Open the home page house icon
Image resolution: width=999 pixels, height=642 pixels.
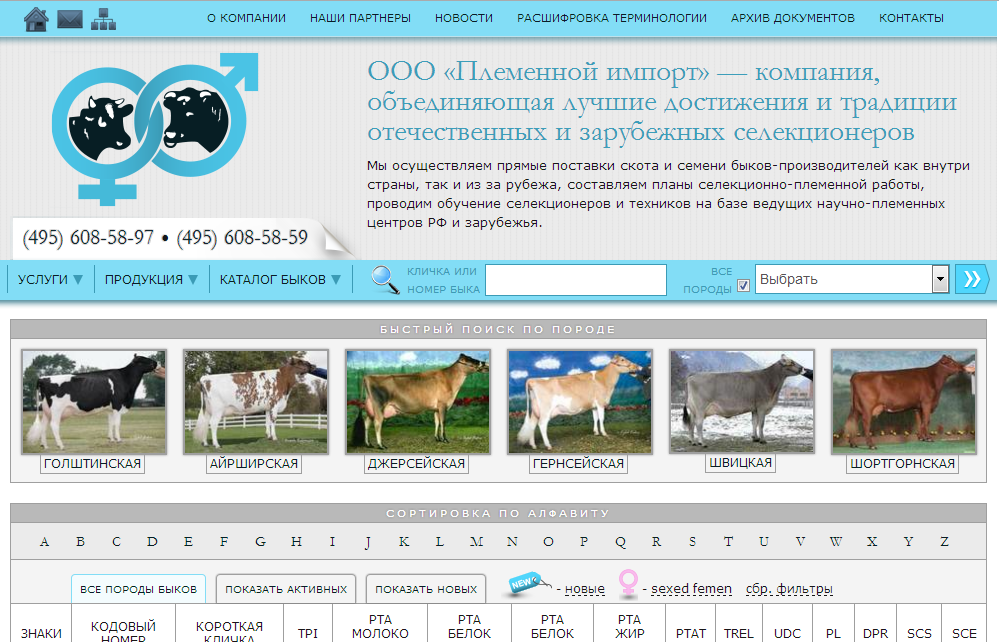[36, 19]
